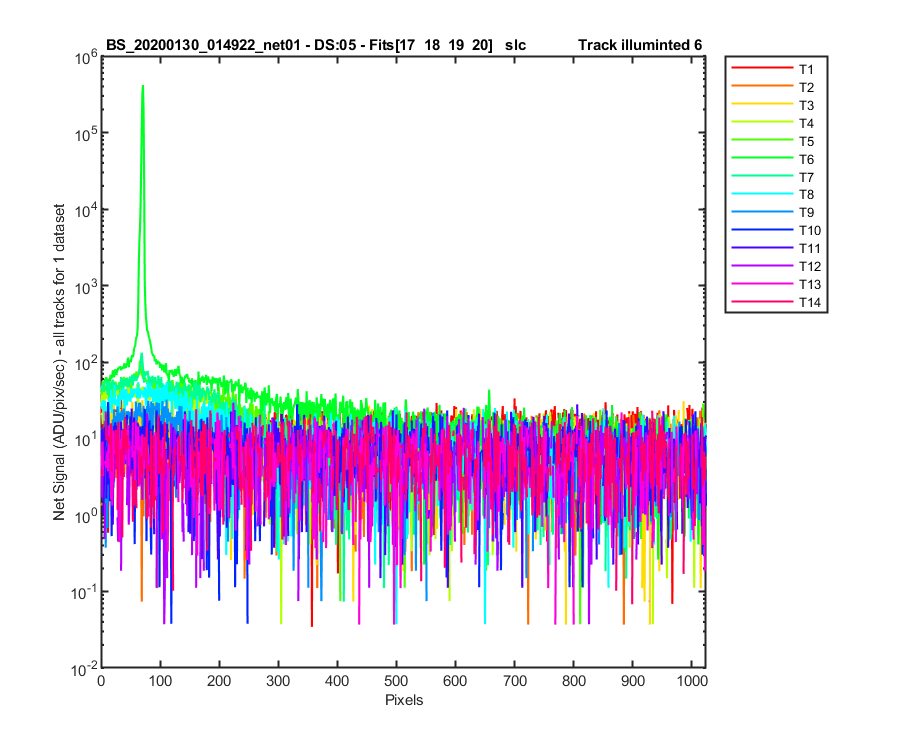Select the T12 legend entry
The height and width of the screenshot is (750, 900).
pos(776,266)
